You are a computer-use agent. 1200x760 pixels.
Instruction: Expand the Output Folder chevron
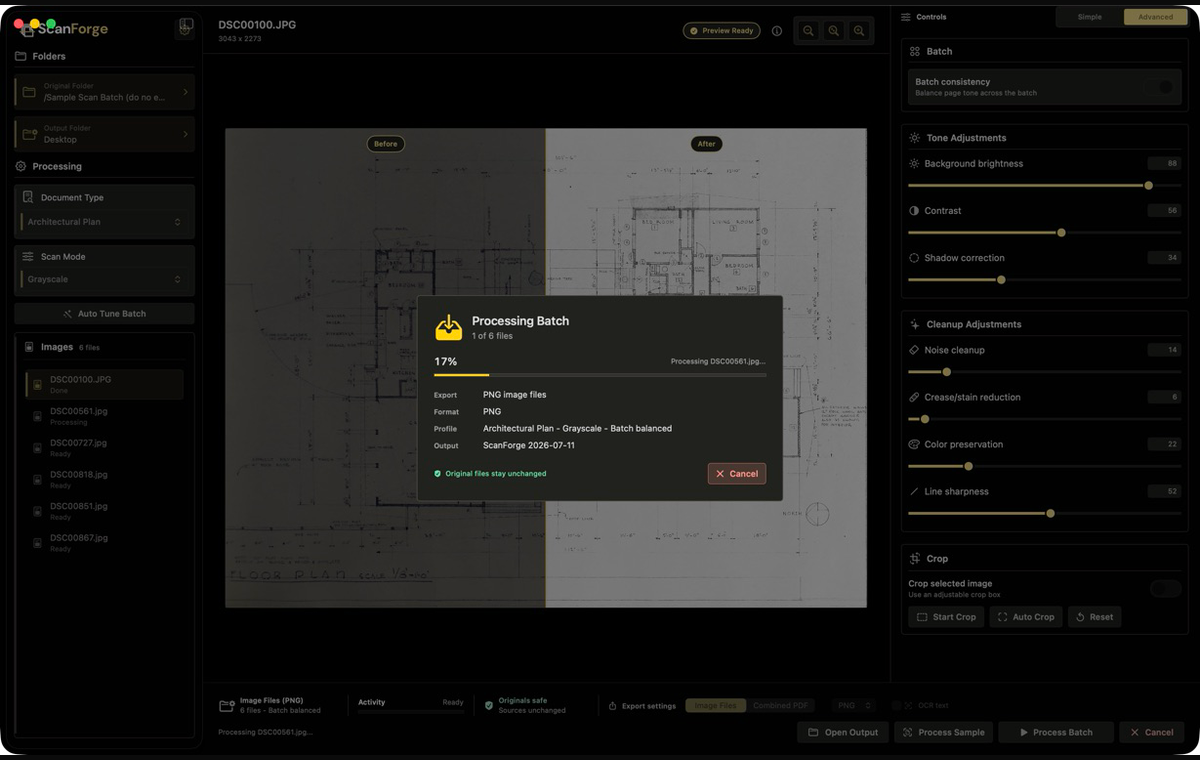click(x=185, y=134)
